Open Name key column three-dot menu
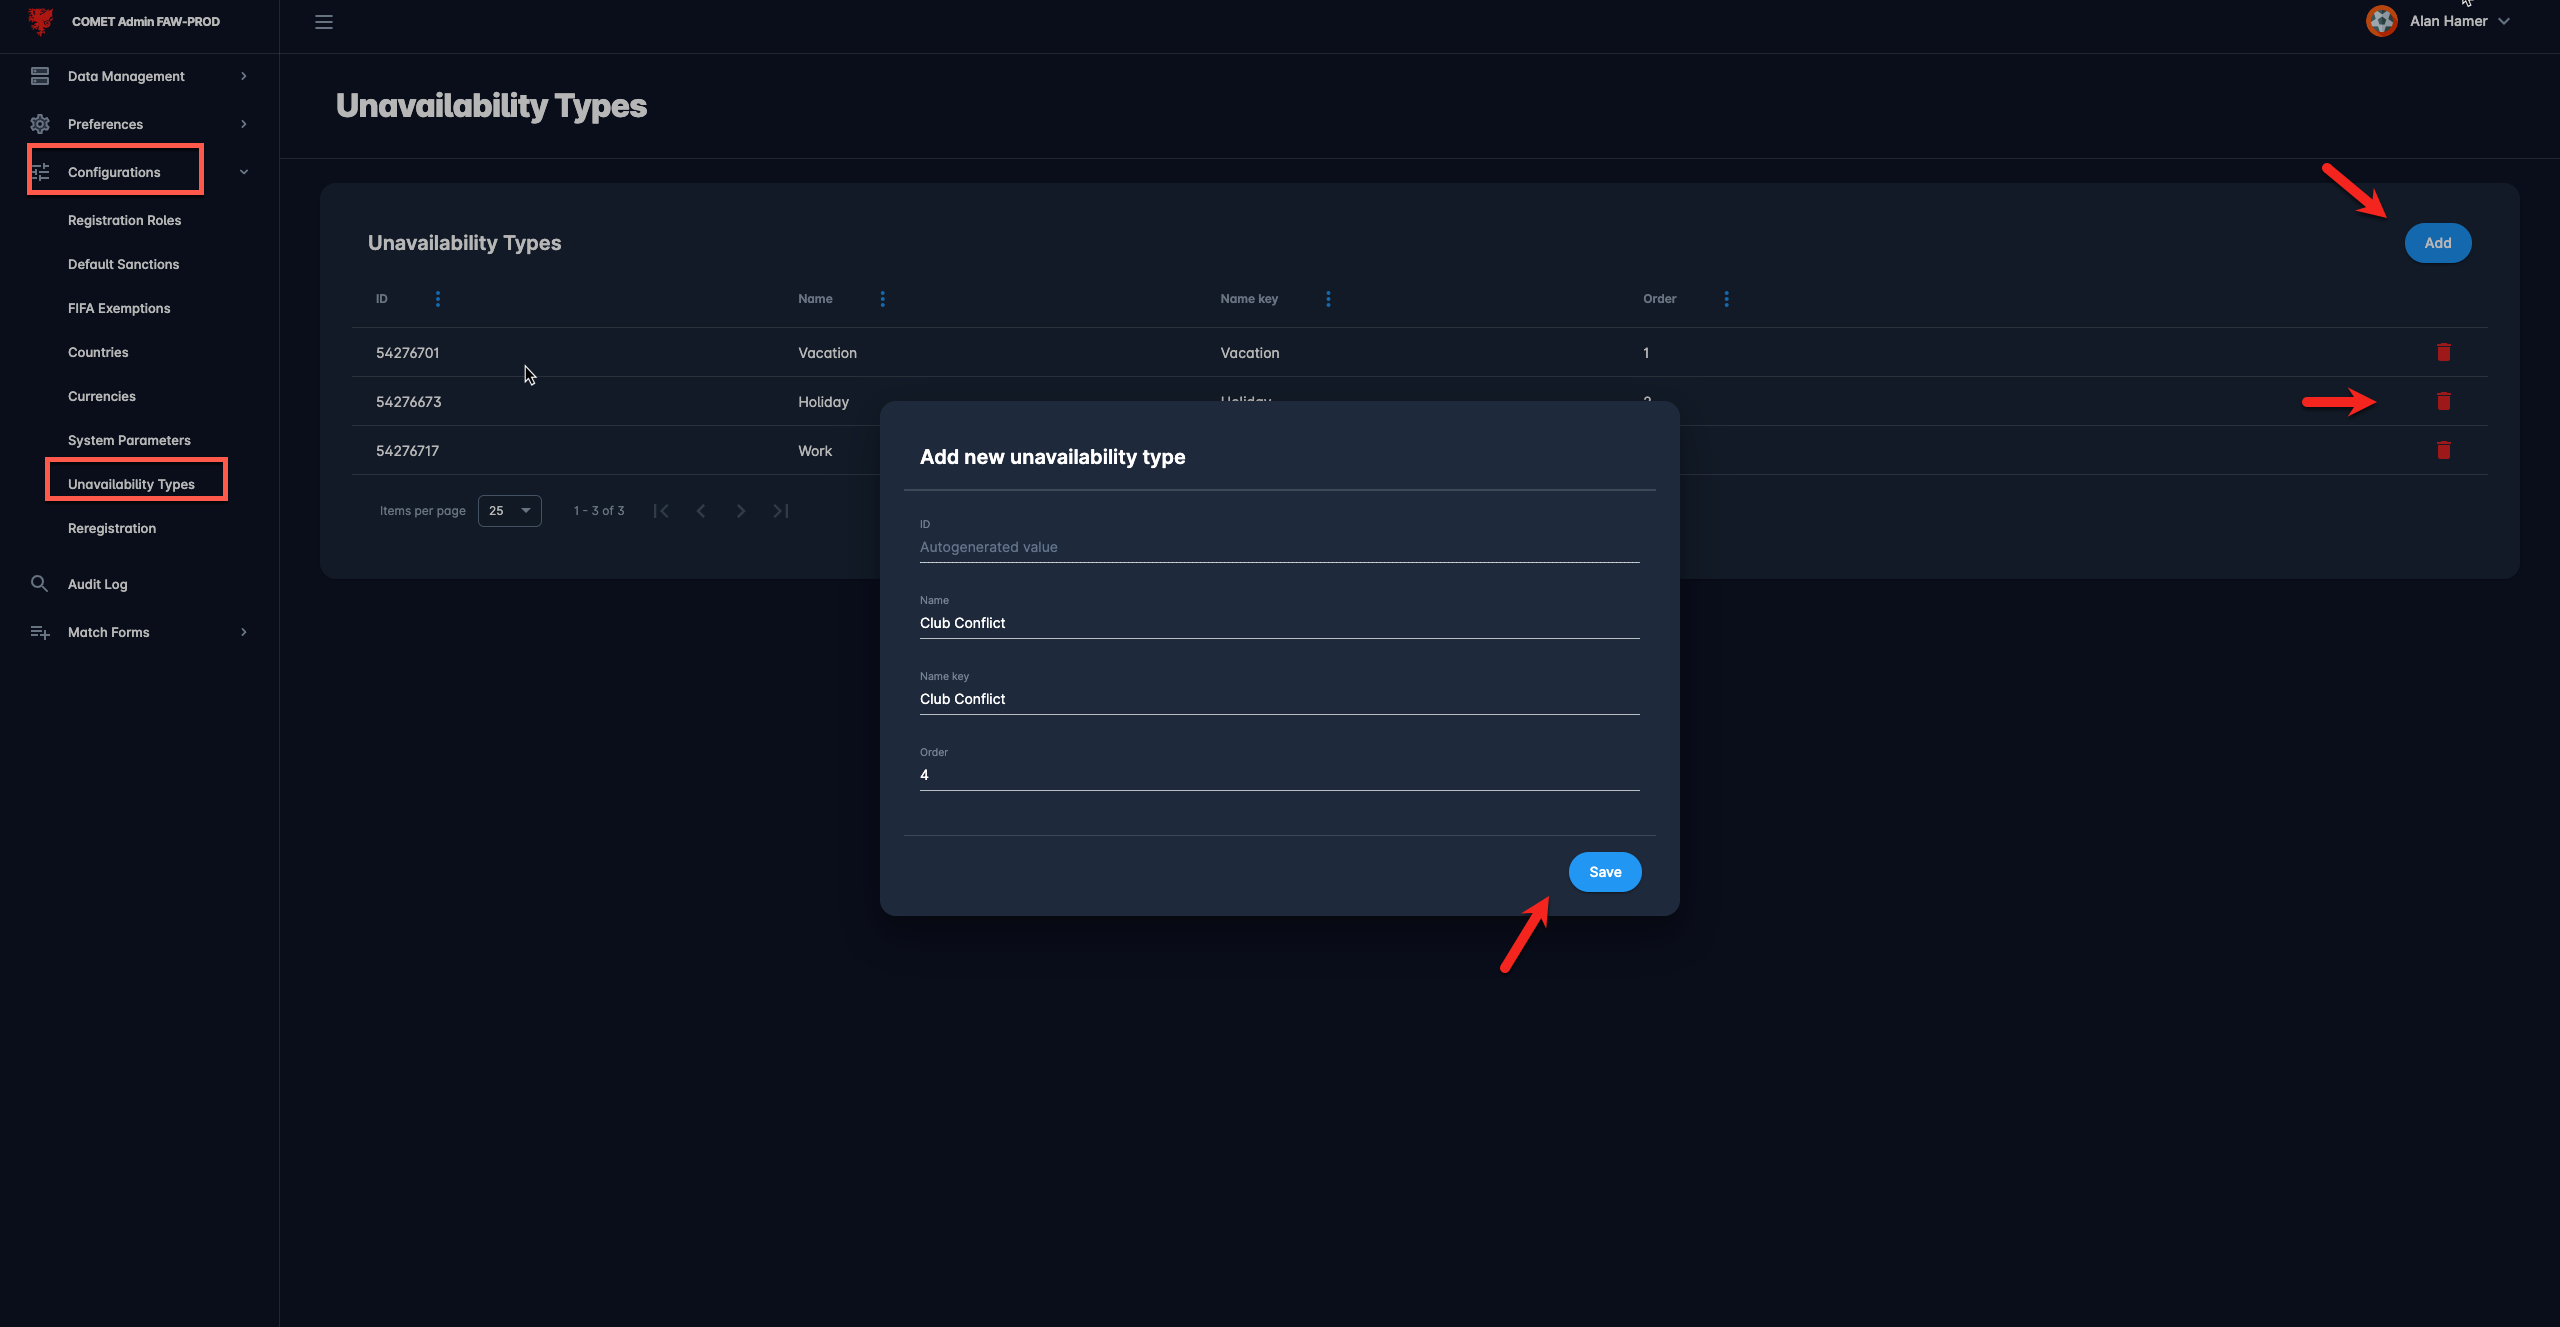2560x1327 pixels. 1328,299
